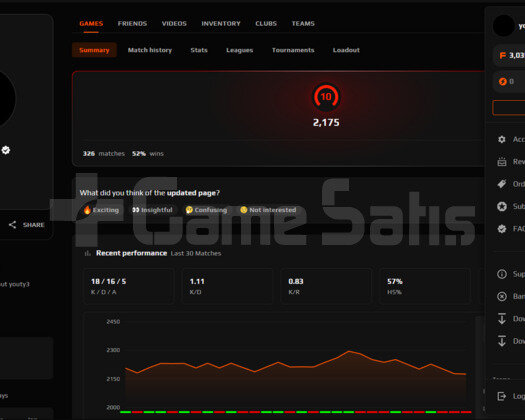Click the 57% HS% stat card
The height and width of the screenshot is (420, 525).
click(x=425, y=286)
